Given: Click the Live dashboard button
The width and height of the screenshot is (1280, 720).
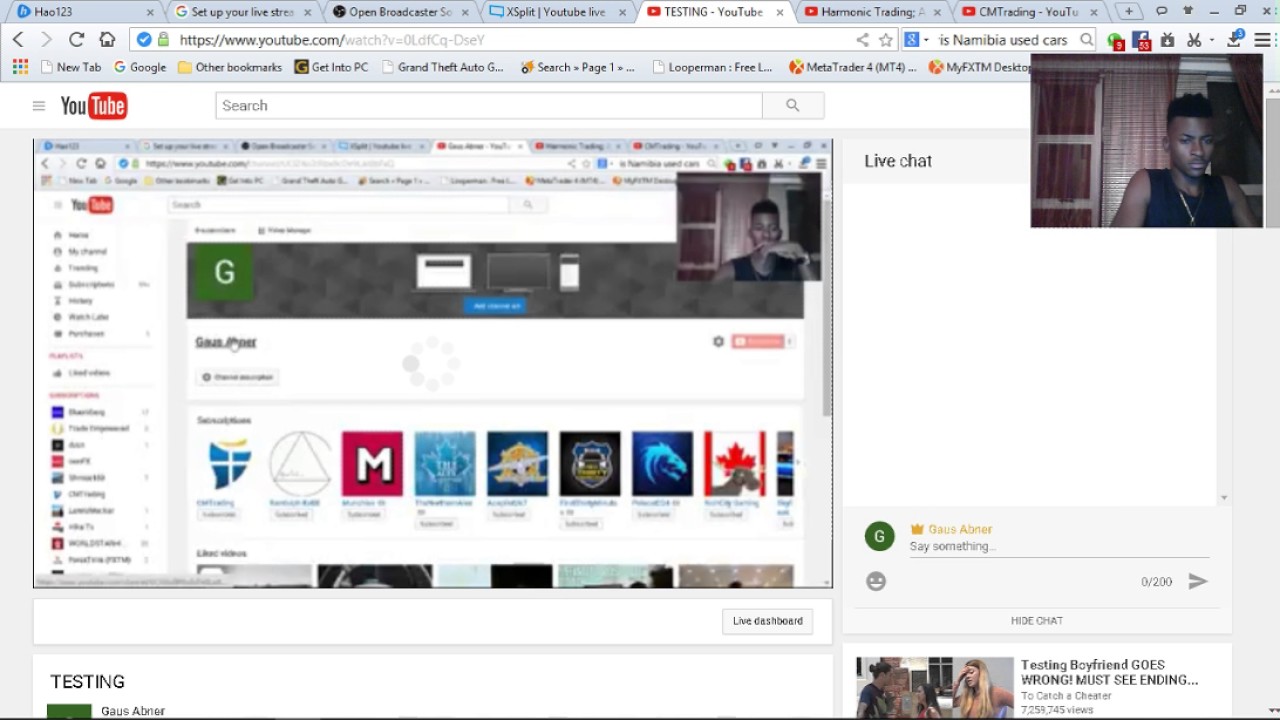Looking at the screenshot, I should 767,621.
